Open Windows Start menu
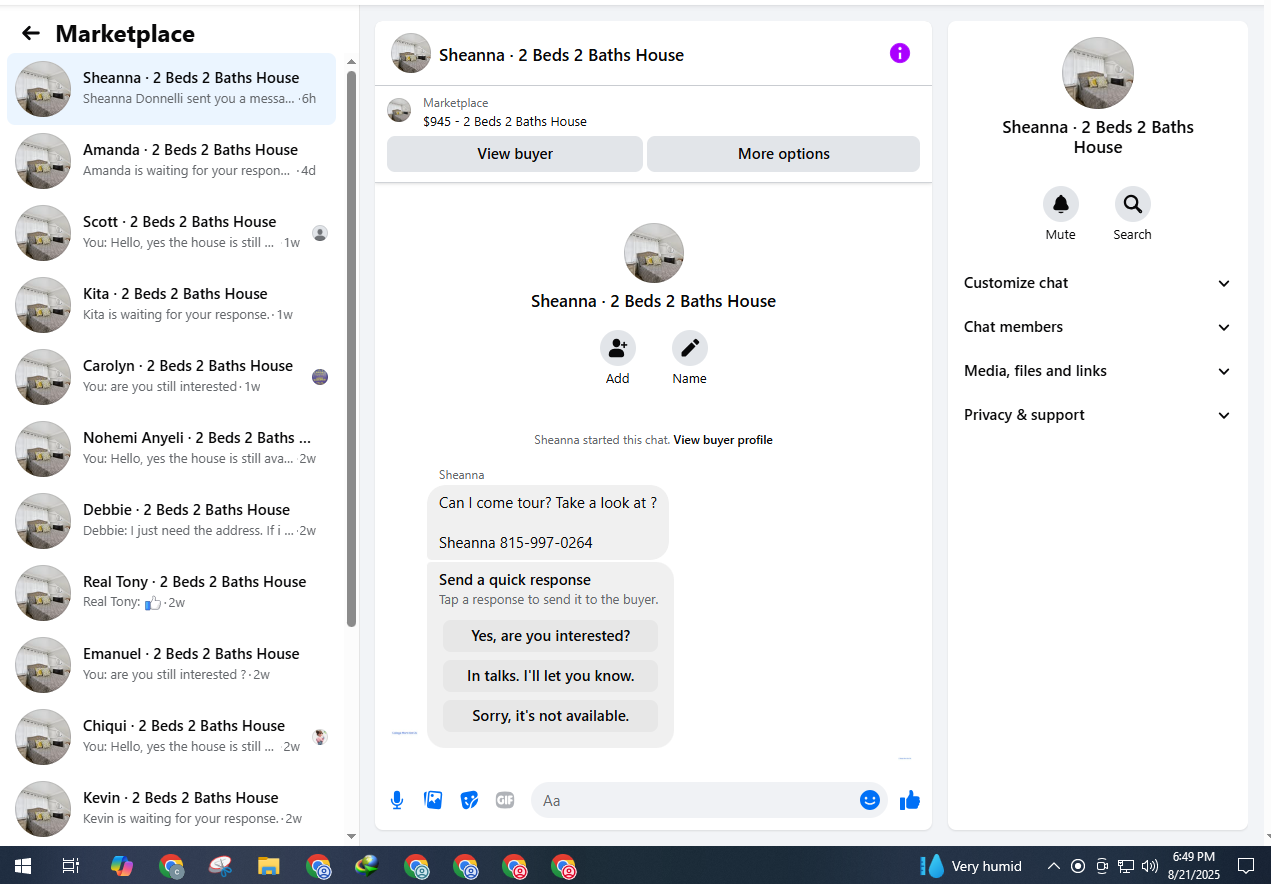 [23, 866]
